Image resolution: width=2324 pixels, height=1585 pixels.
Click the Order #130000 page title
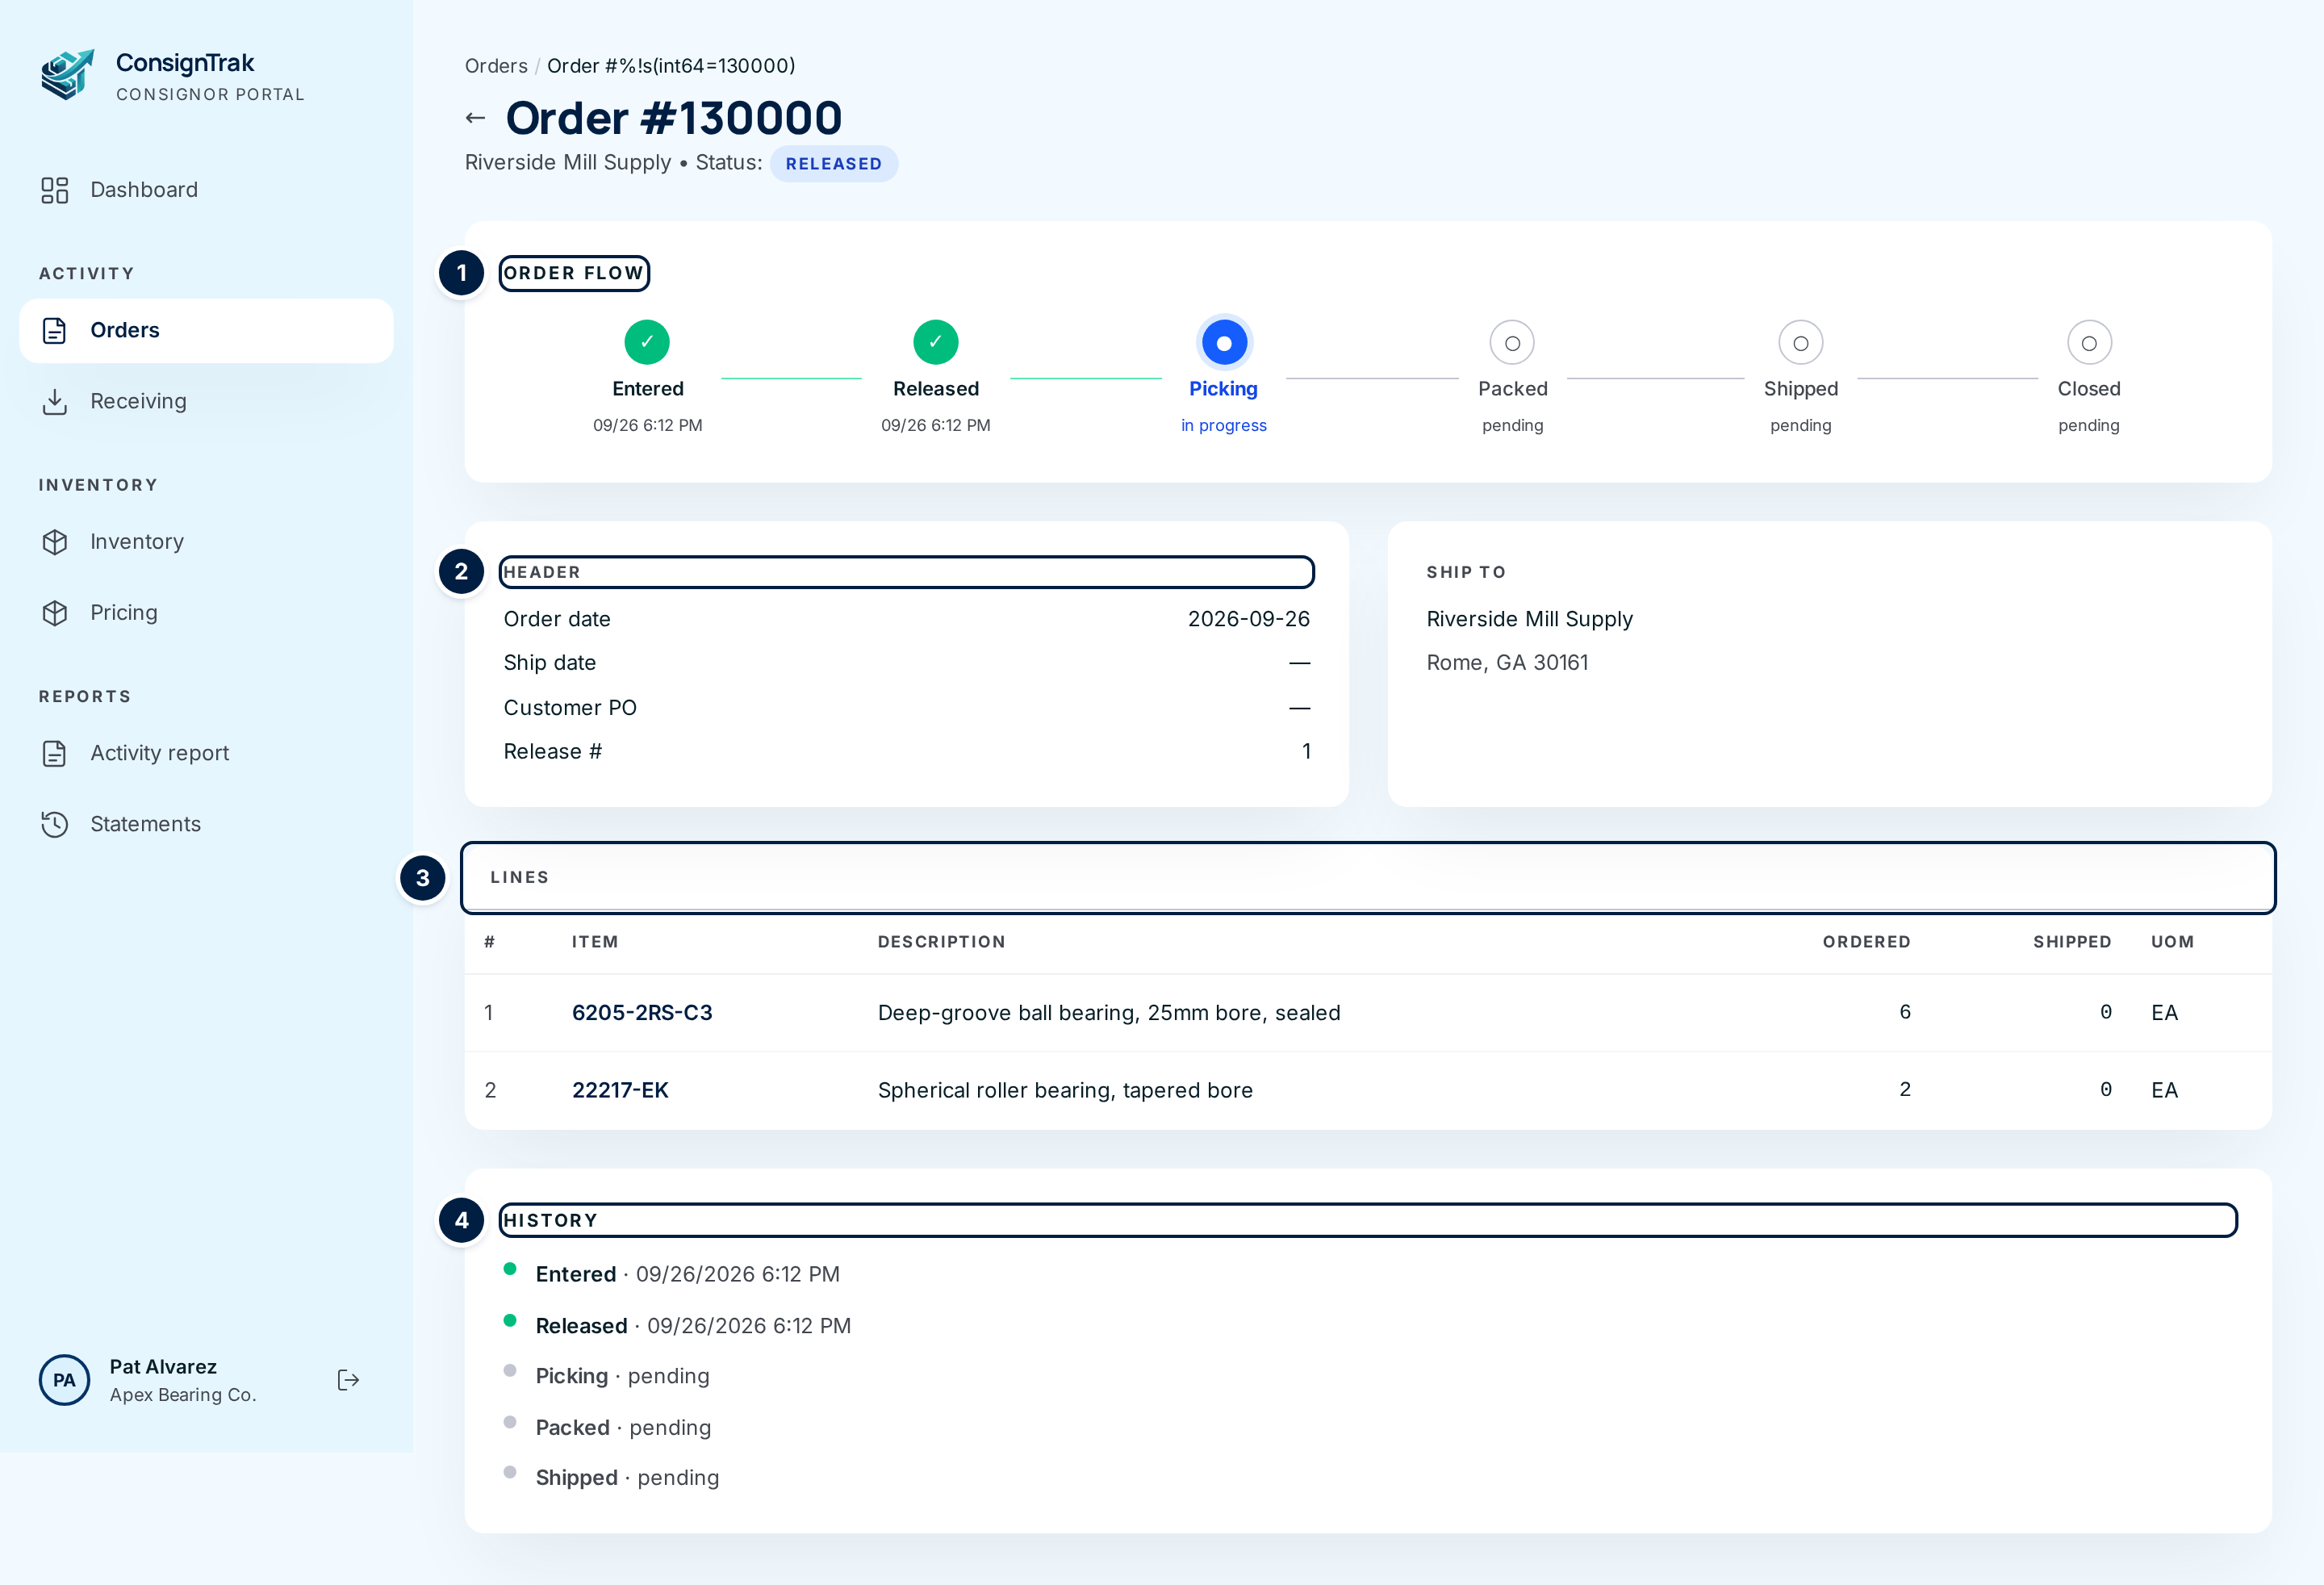tap(674, 118)
